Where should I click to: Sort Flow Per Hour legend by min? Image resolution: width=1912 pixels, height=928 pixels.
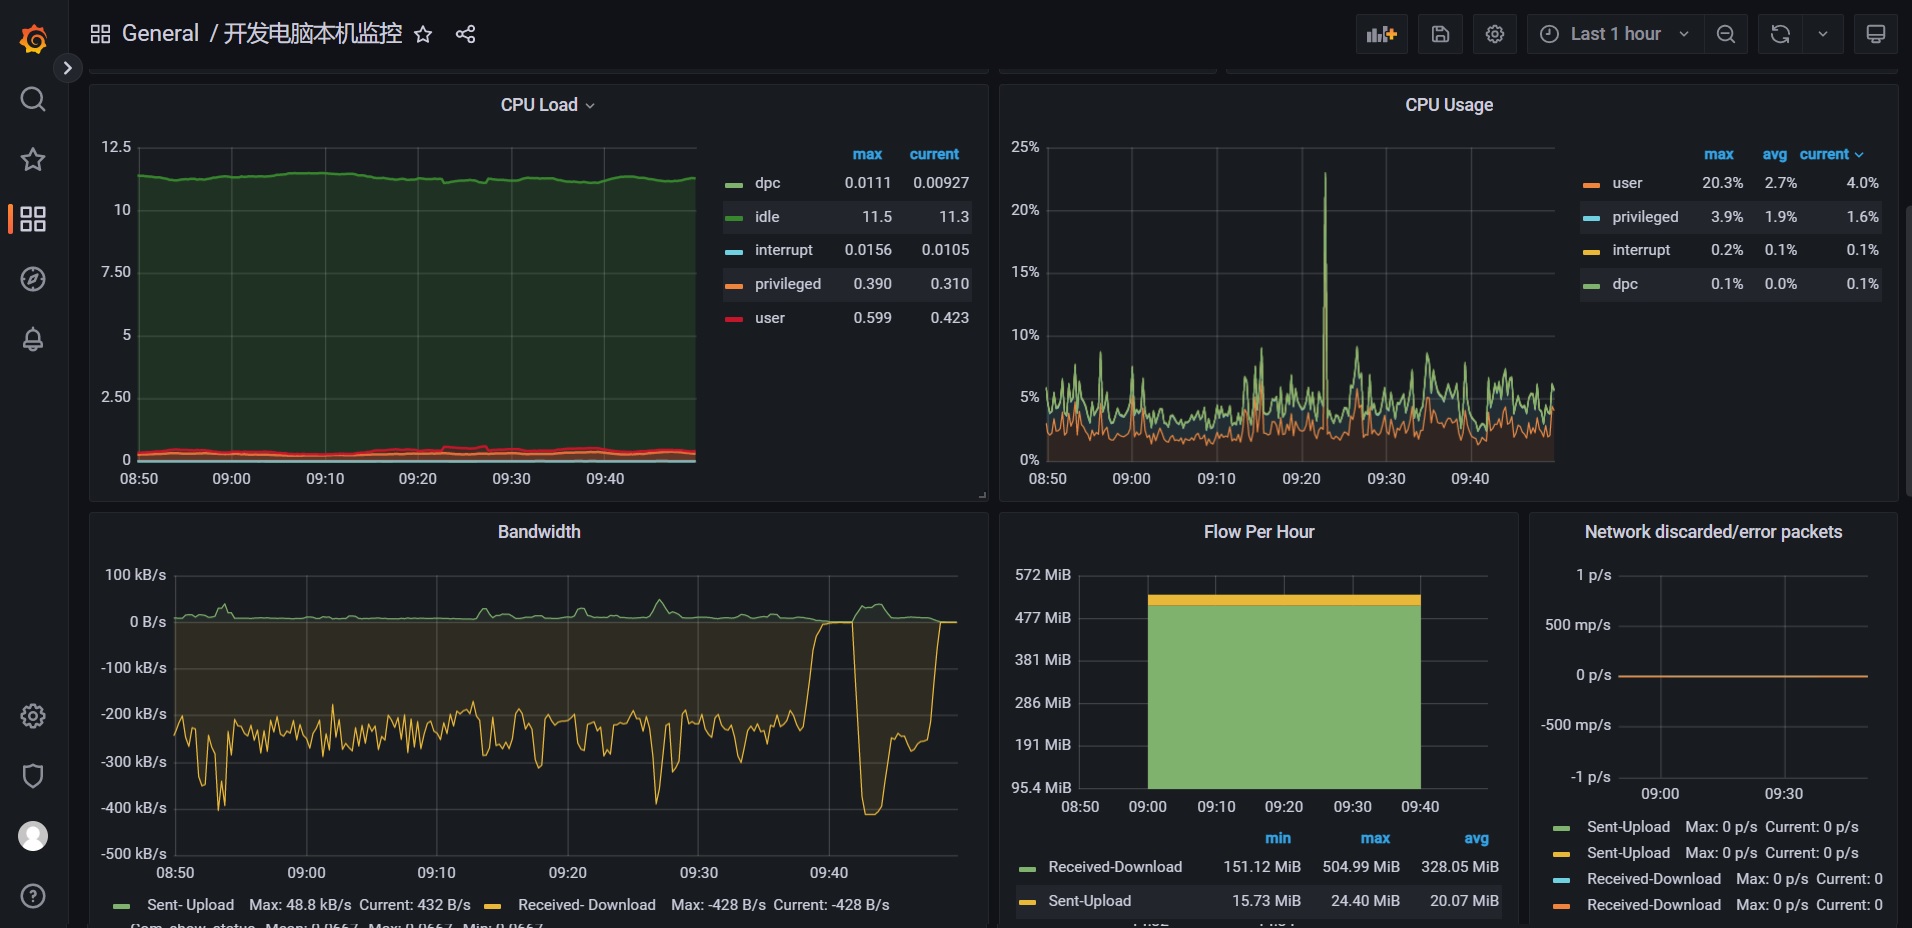coord(1278,838)
